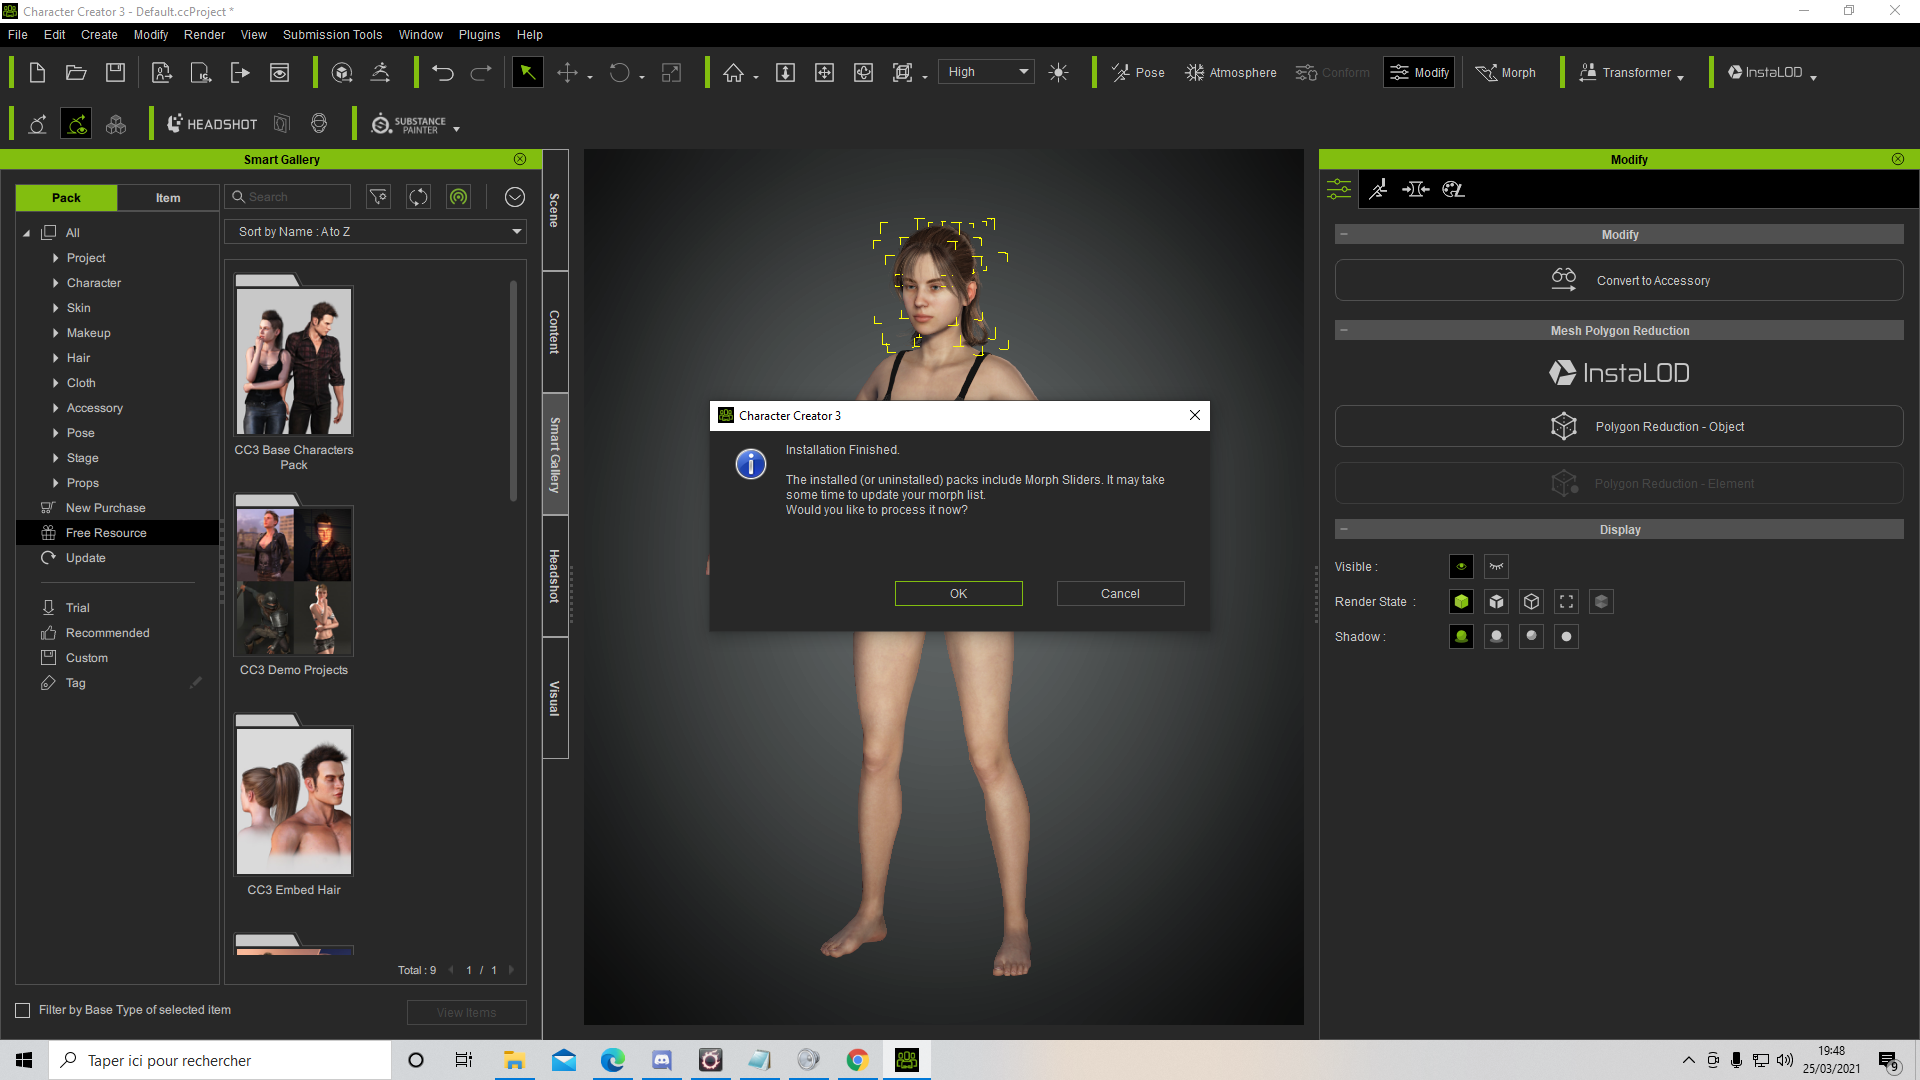The width and height of the screenshot is (1920, 1080).
Task: Select the last Shadow mode option
Action: point(1566,637)
